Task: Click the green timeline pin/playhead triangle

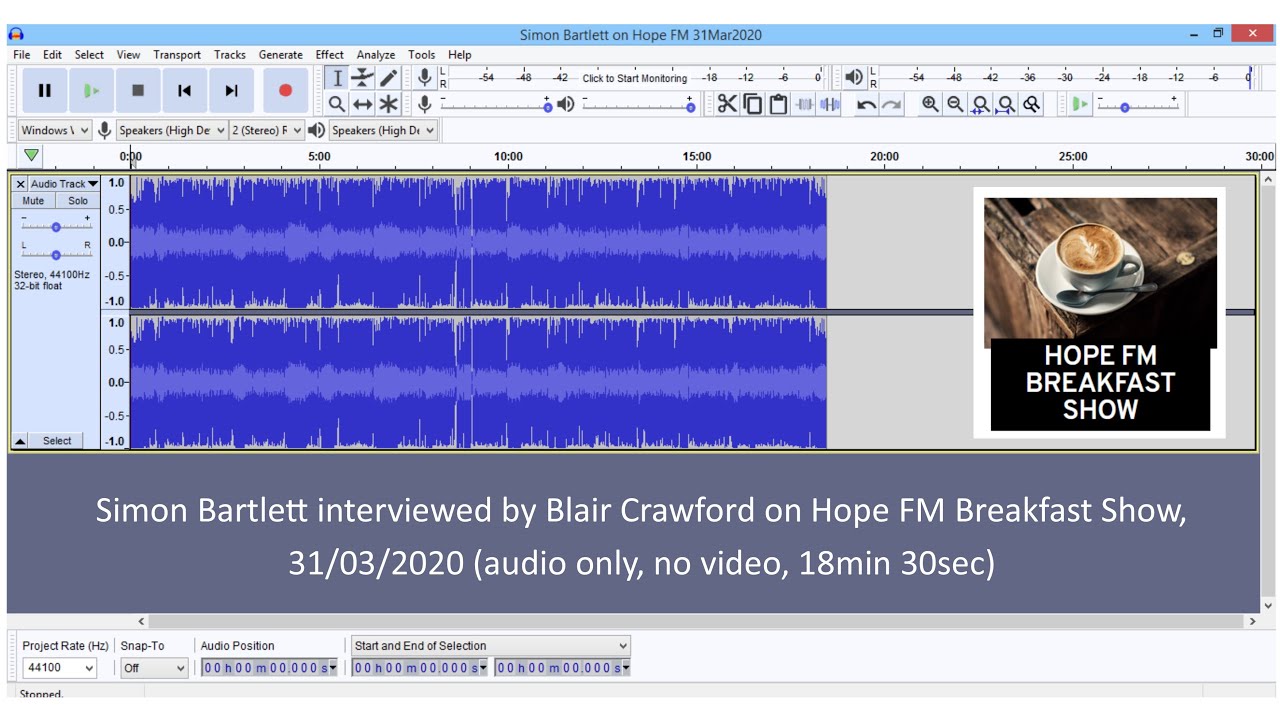Action: pos(31,155)
